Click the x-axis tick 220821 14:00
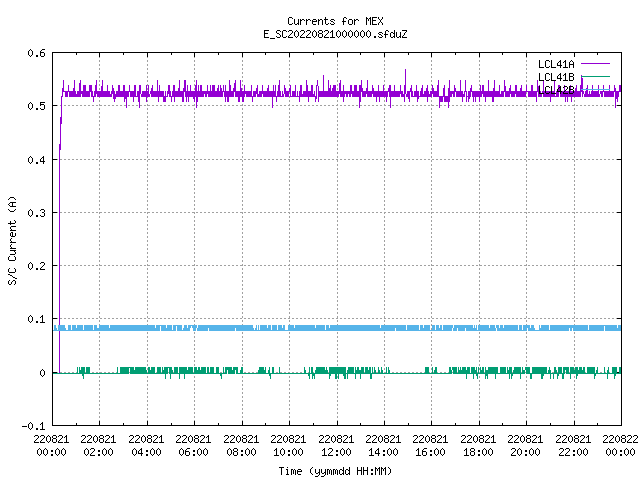640x480 pixels. pos(383,446)
